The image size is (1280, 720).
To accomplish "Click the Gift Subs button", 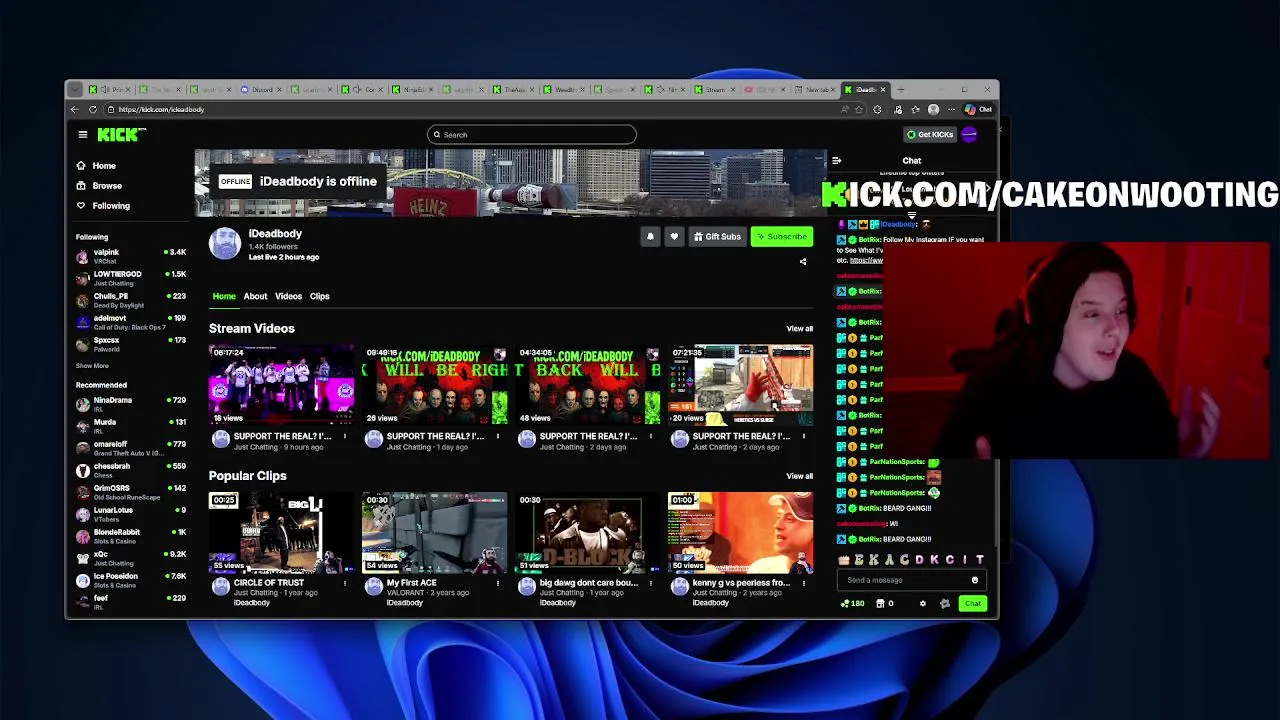I will pos(717,237).
